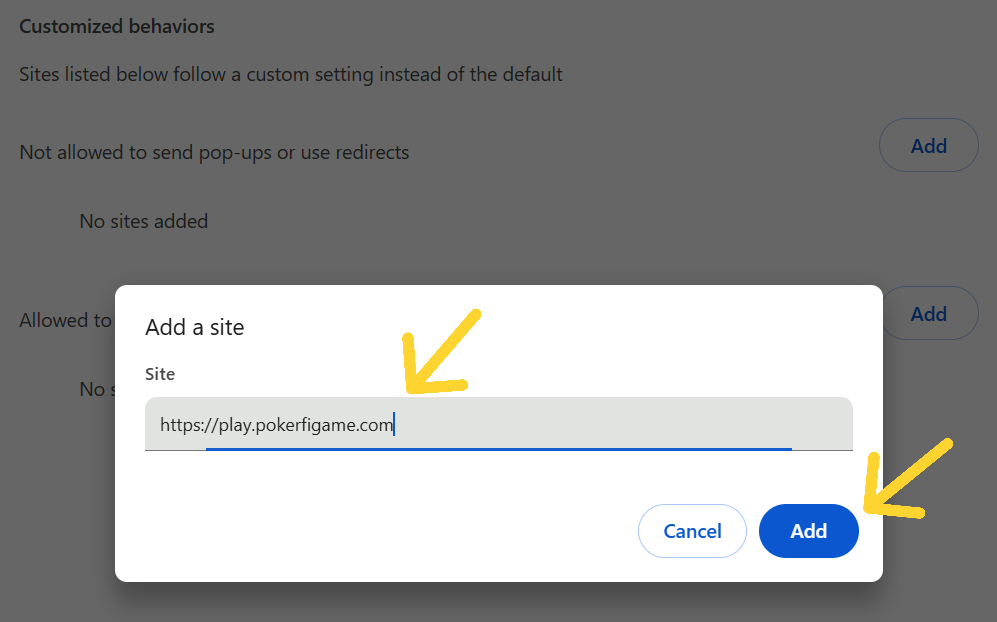The width and height of the screenshot is (997, 622).
Task: Click the Site field label
Action: coord(160,374)
